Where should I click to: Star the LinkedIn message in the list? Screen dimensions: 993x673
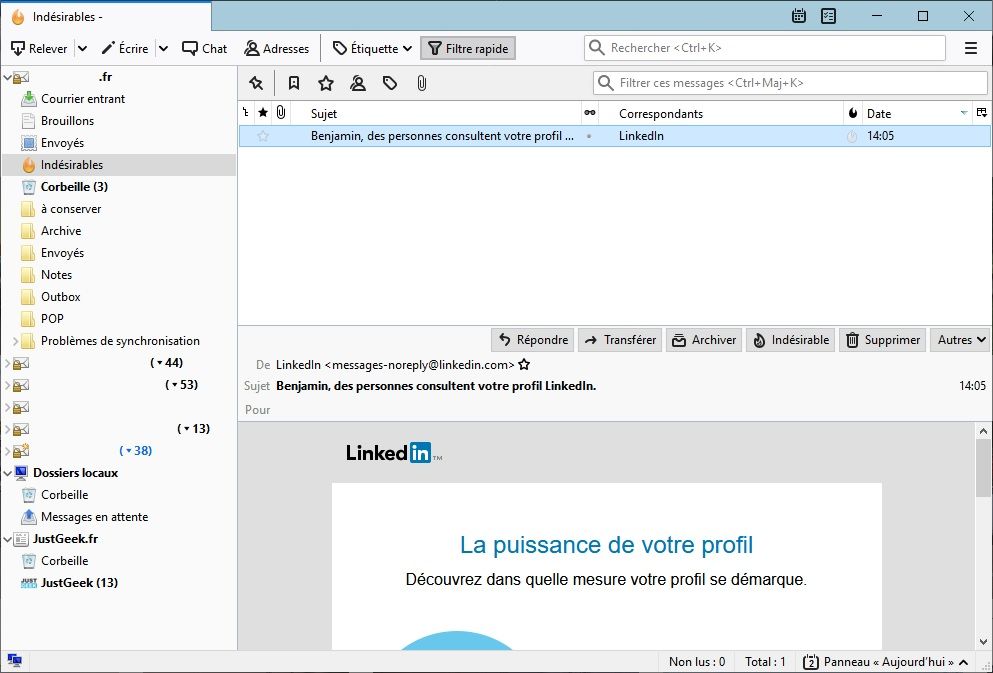pos(263,135)
